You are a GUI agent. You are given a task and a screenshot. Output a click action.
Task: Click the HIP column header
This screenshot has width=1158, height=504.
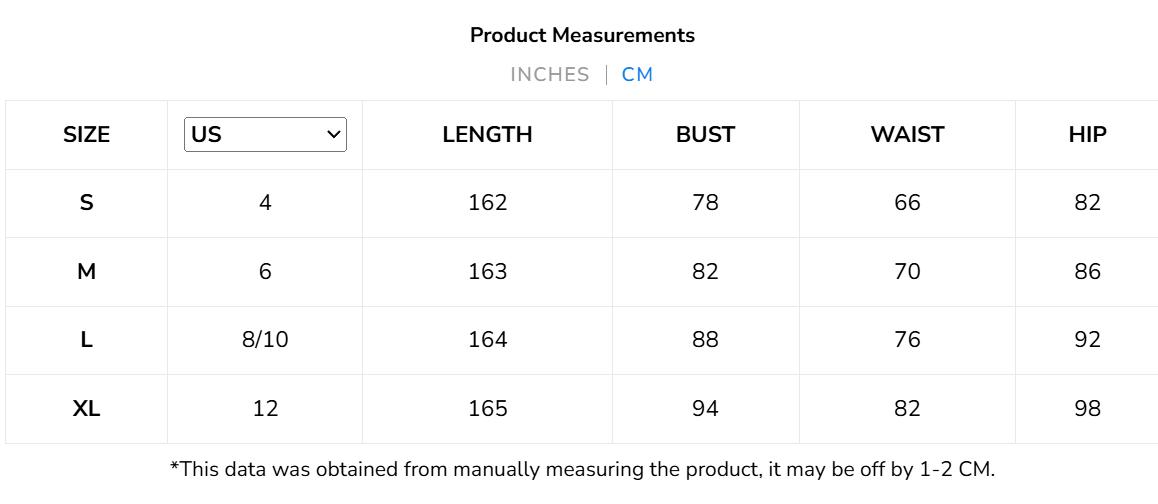pyautogui.click(x=1087, y=135)
